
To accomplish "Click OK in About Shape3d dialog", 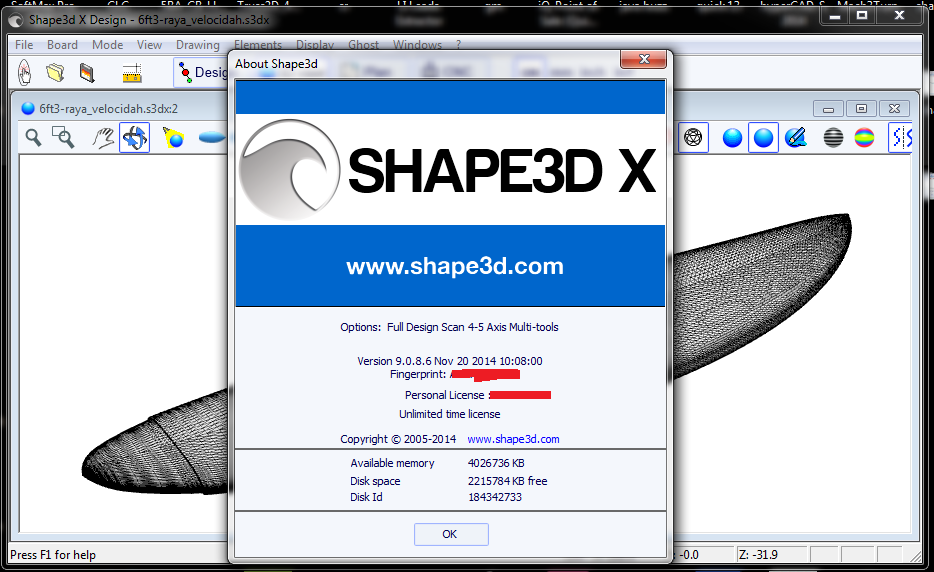I will pyautogui.click(x=451, y=534).
